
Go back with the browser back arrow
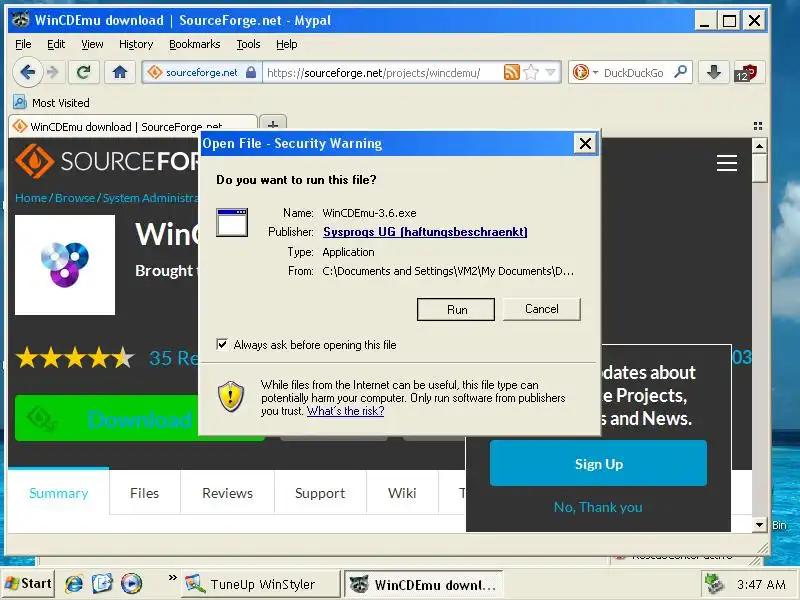[x=27, y=72]
